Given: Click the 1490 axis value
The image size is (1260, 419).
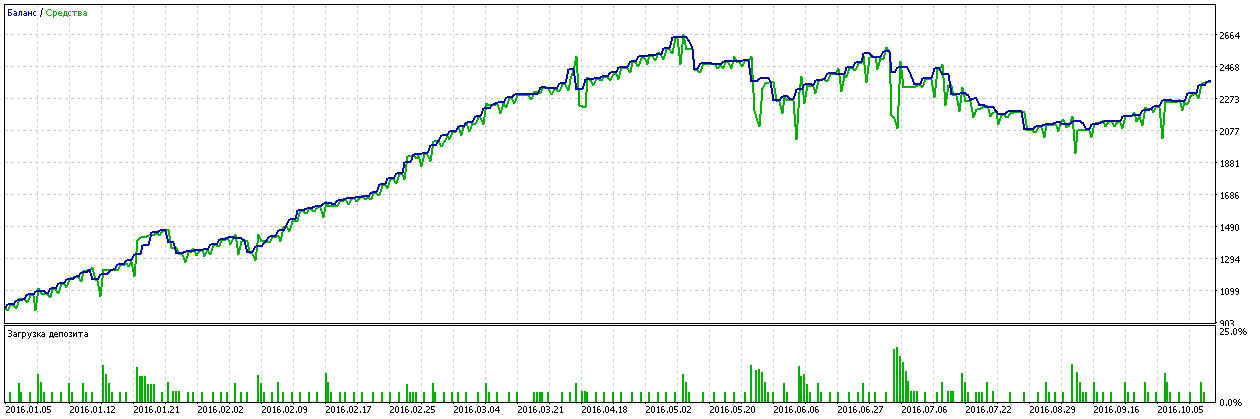Looking at the screenshot, I should (x=1229, y=228).
